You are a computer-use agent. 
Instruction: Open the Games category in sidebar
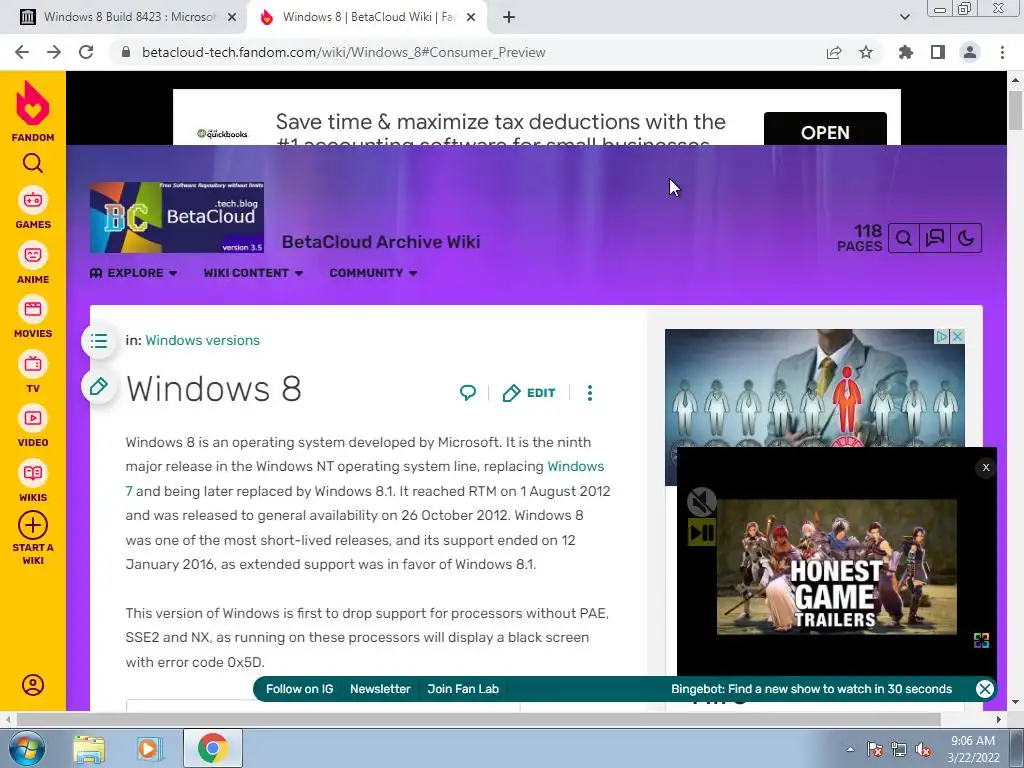point(33,209)
